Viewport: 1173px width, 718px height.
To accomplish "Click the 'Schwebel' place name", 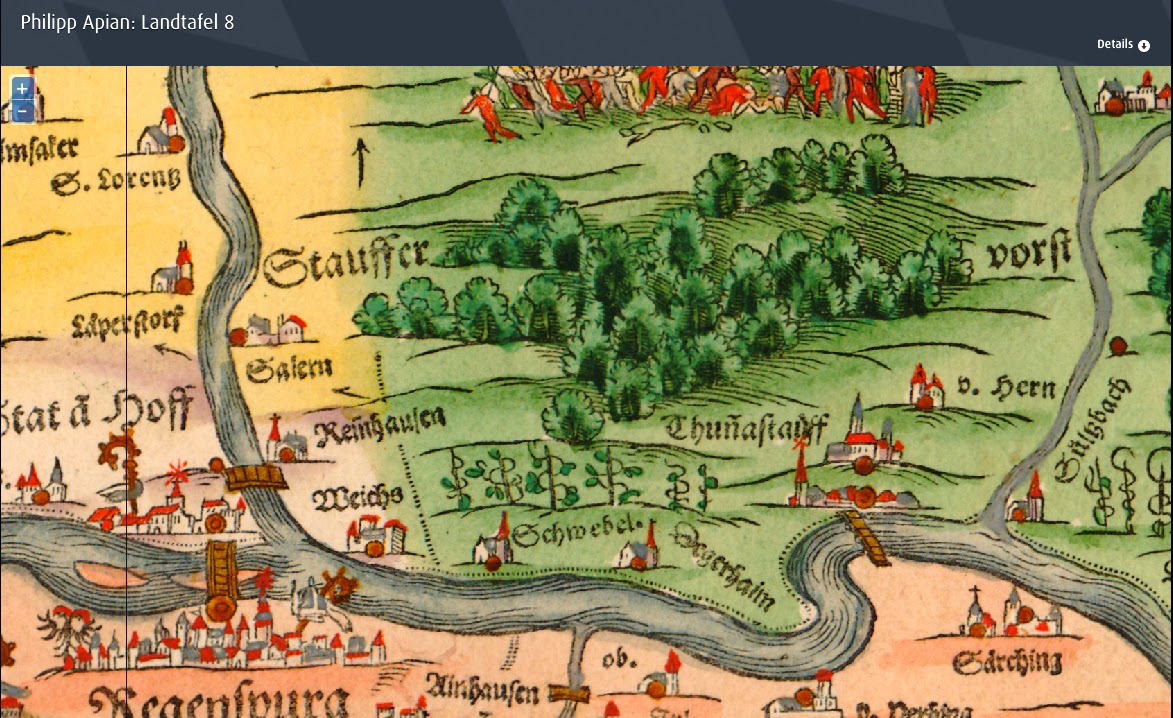I will pyautogui.click(x=578, y=530).
